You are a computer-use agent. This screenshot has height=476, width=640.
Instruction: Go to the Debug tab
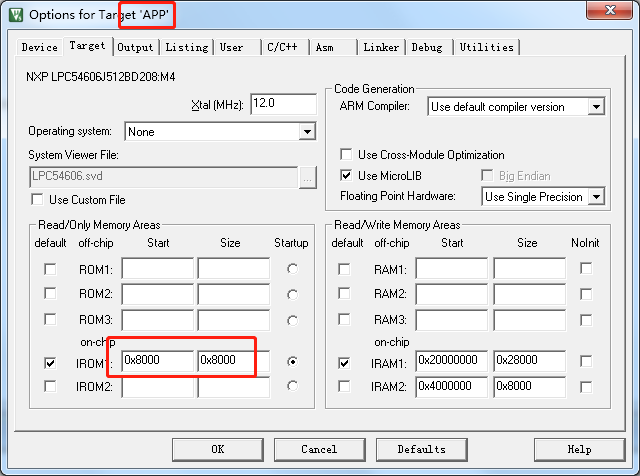429,47
